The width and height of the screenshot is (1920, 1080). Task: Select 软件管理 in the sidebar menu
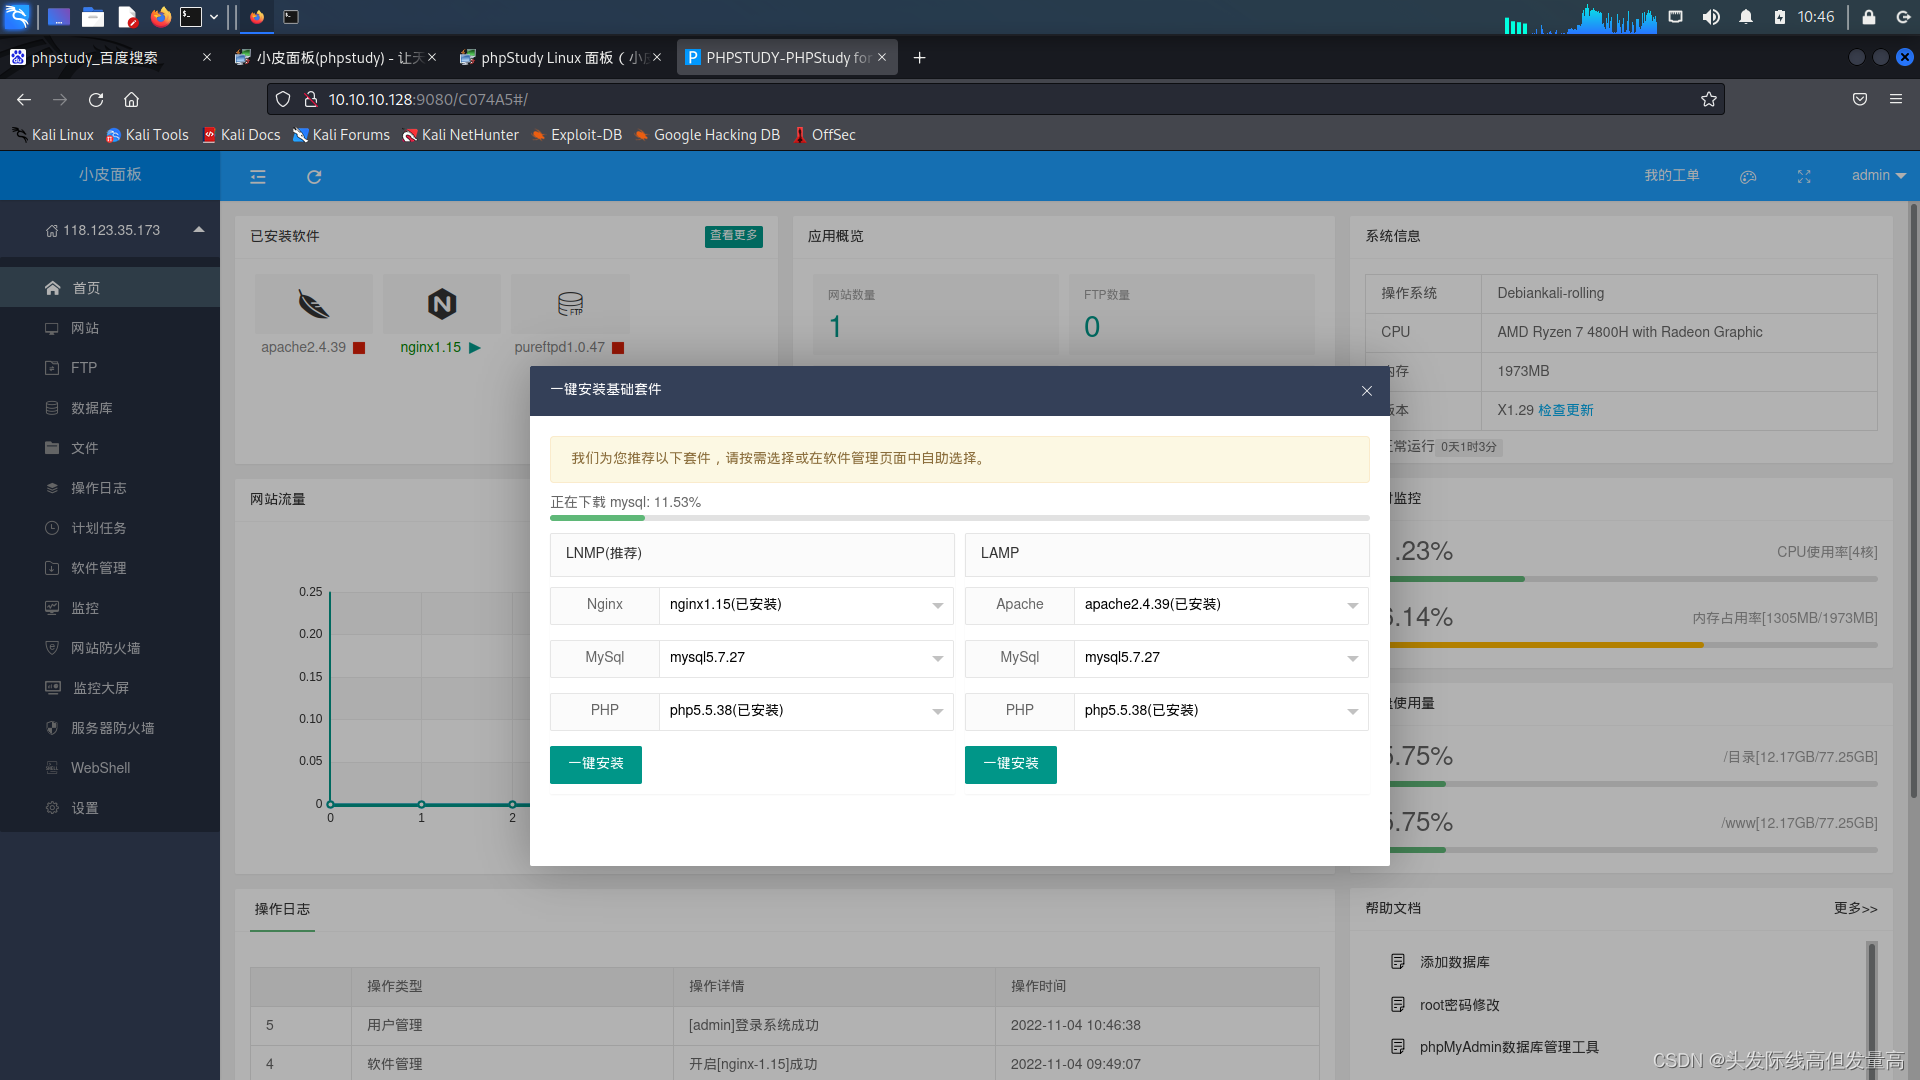click(x=98, y=568)
